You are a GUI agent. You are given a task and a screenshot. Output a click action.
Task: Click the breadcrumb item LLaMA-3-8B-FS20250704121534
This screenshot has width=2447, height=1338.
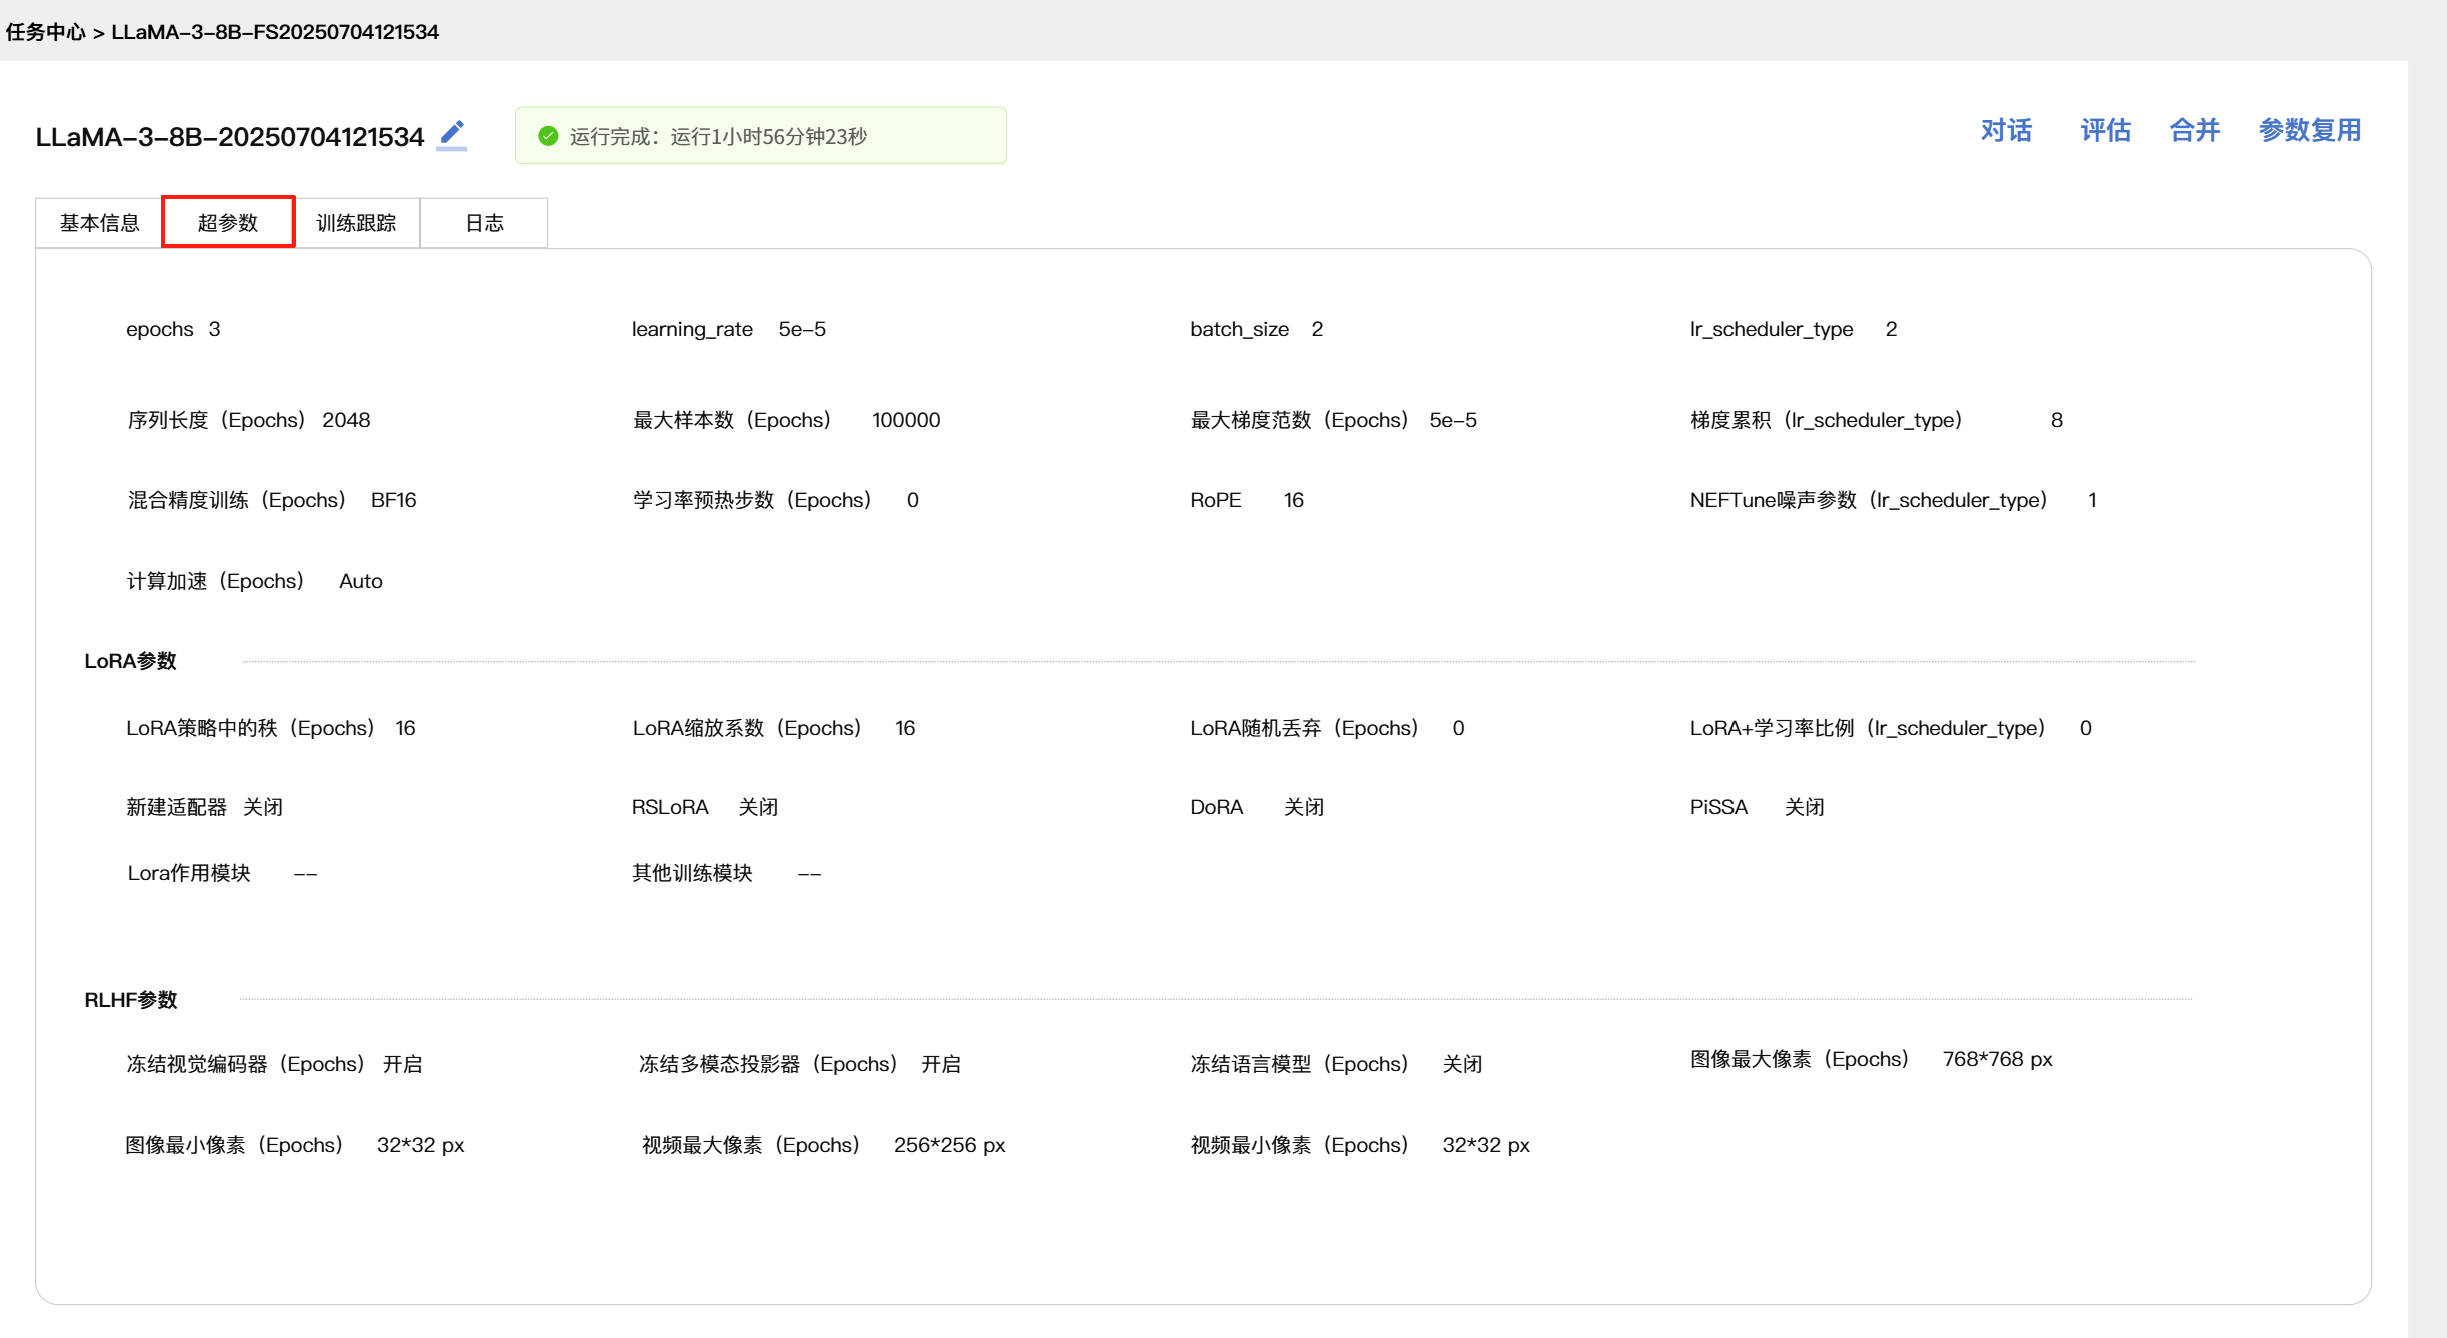(x=275, y=32)
